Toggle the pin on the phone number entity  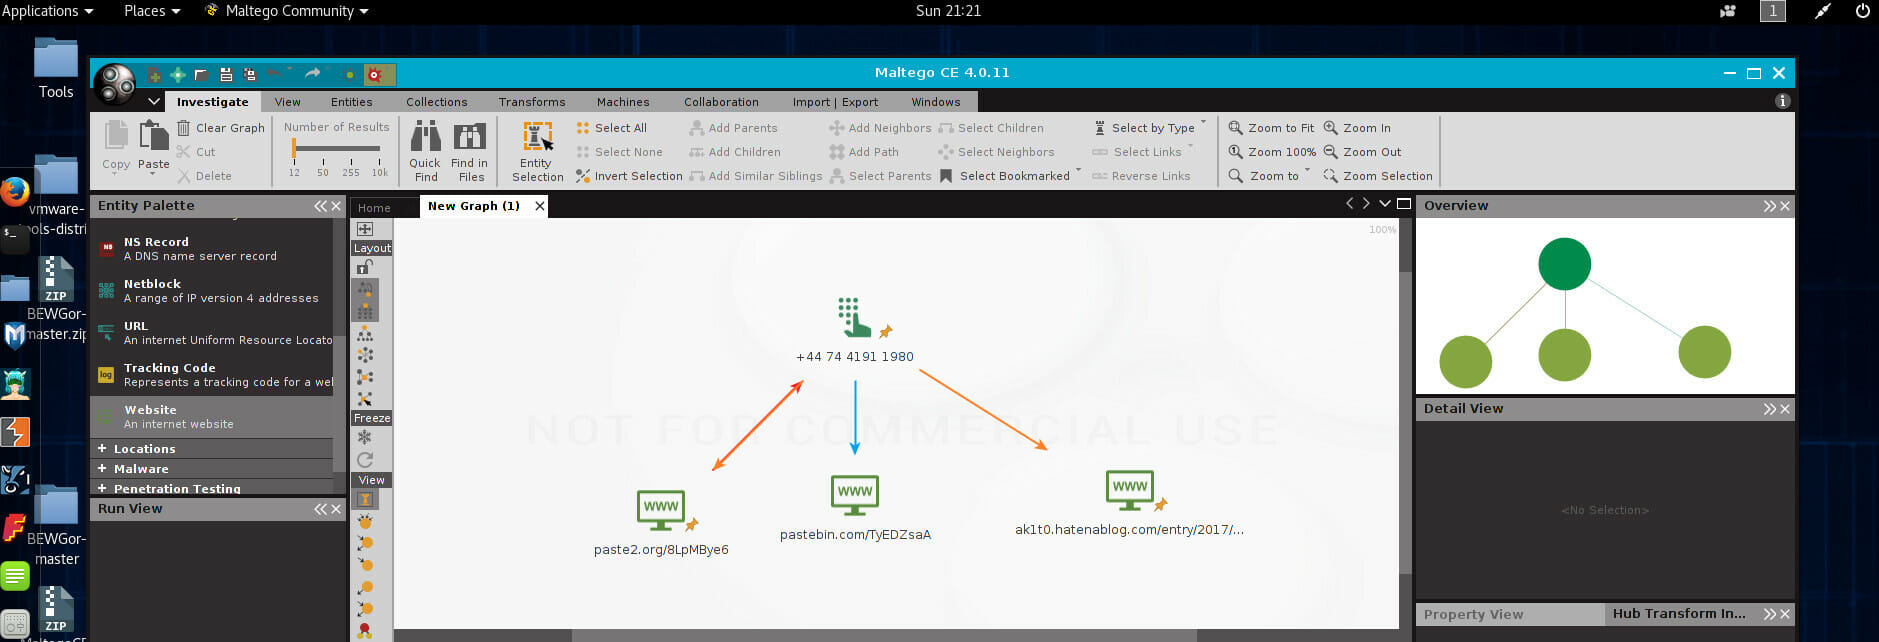(x=885, y=332)
